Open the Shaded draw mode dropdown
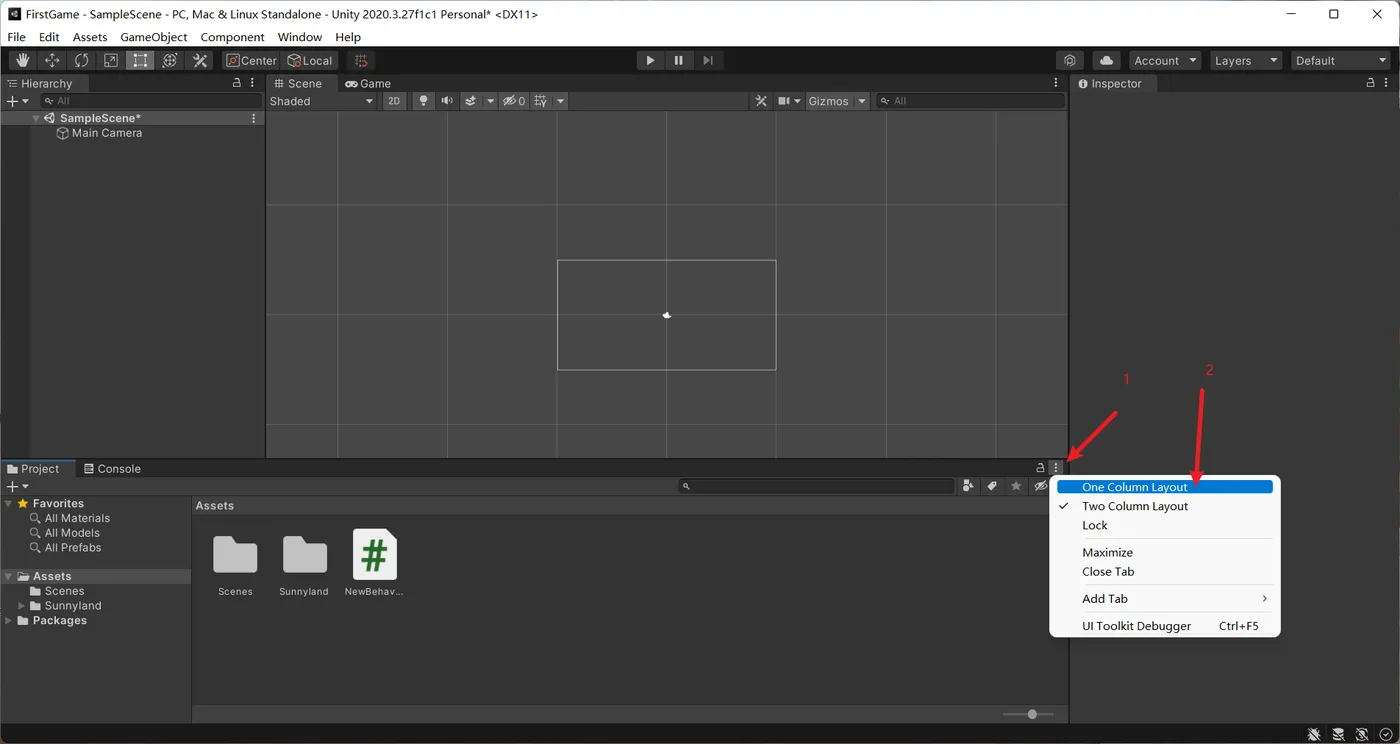1400x744 pixels. point(321,101)
